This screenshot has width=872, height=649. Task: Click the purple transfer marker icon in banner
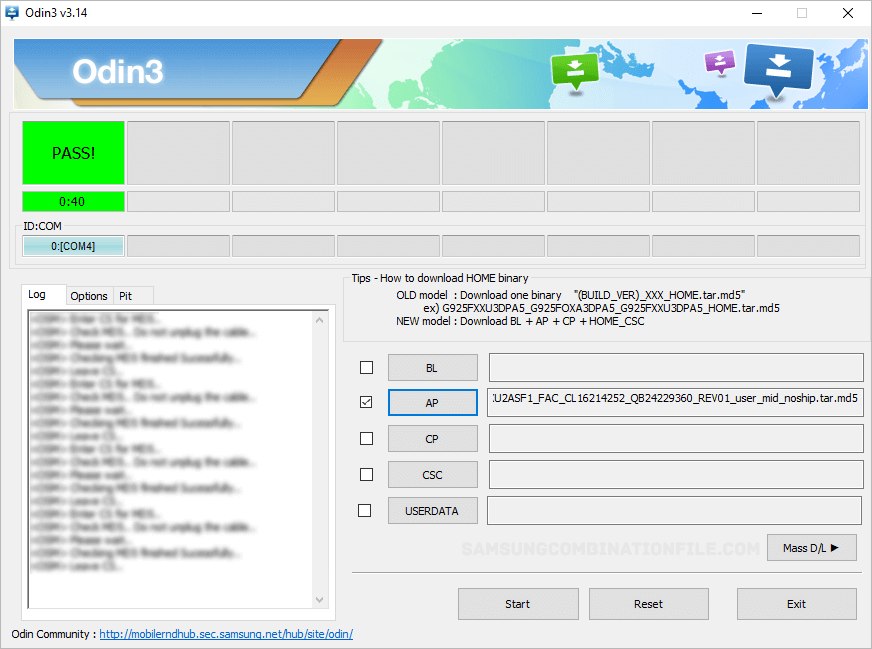point(720,61)
